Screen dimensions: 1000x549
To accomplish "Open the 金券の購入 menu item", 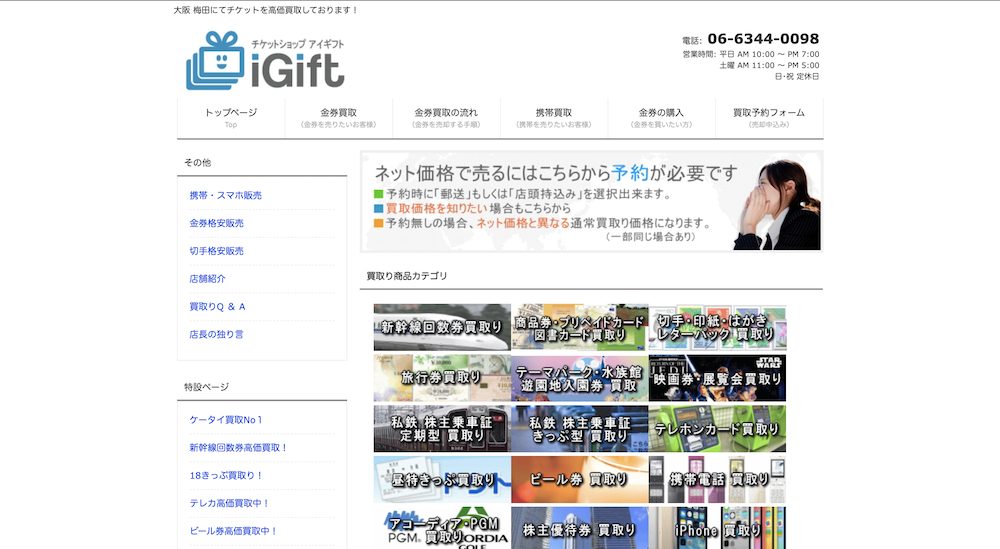I will coord(661,118).
